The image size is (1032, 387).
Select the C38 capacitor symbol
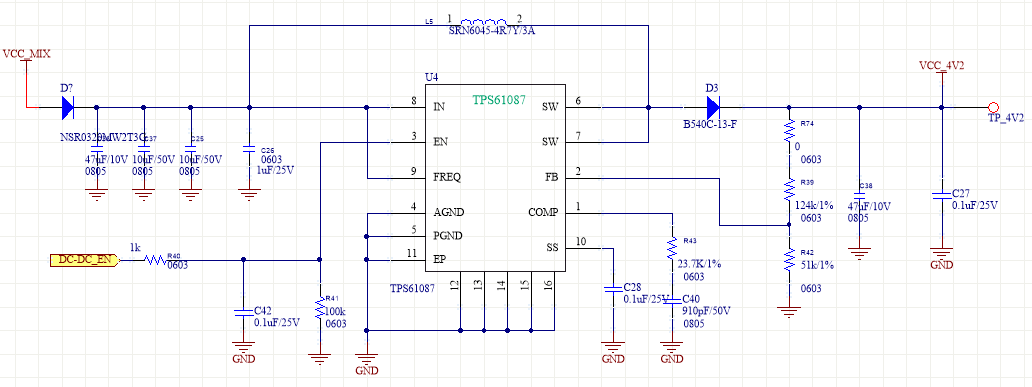click(859, 195)
